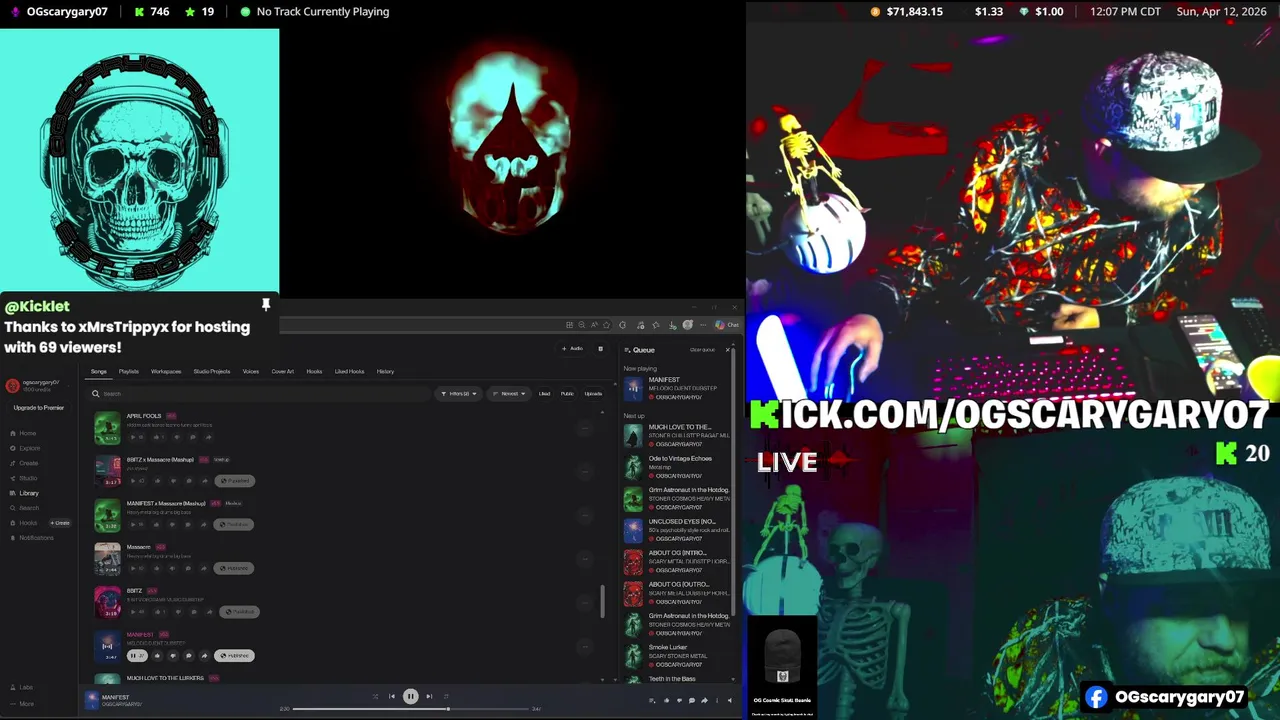
Task: Open Copilot Chat in browser toolbar
Action: 727,325
